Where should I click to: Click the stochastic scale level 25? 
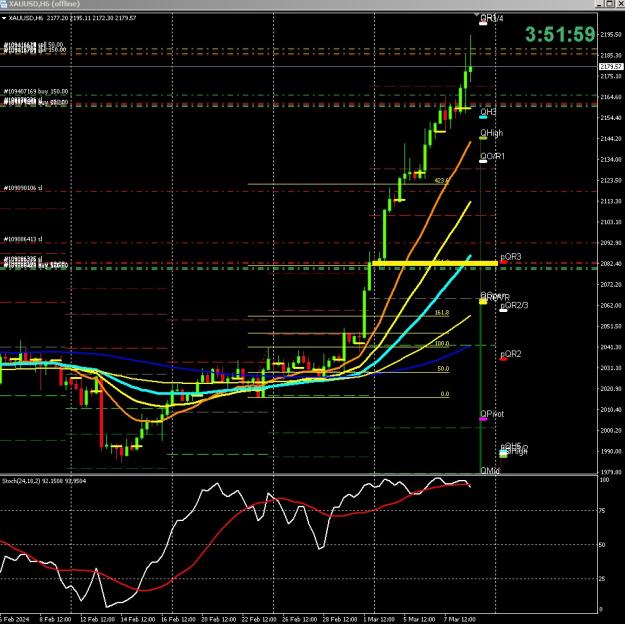[x=602, y=579]
